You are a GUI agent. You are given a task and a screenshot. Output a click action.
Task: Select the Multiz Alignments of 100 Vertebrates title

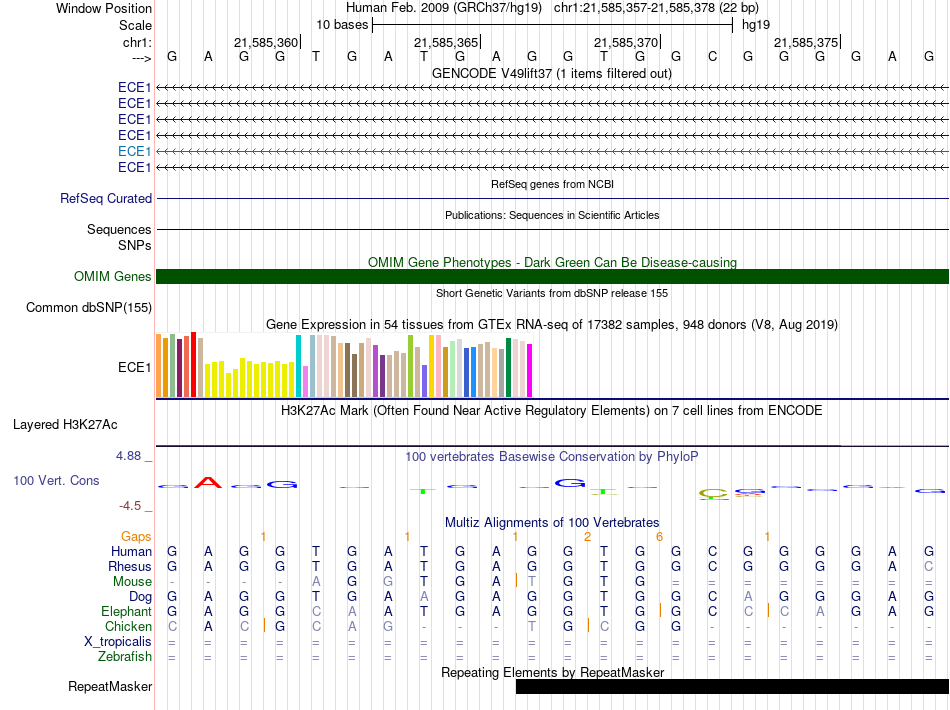[x=552, y=523]
